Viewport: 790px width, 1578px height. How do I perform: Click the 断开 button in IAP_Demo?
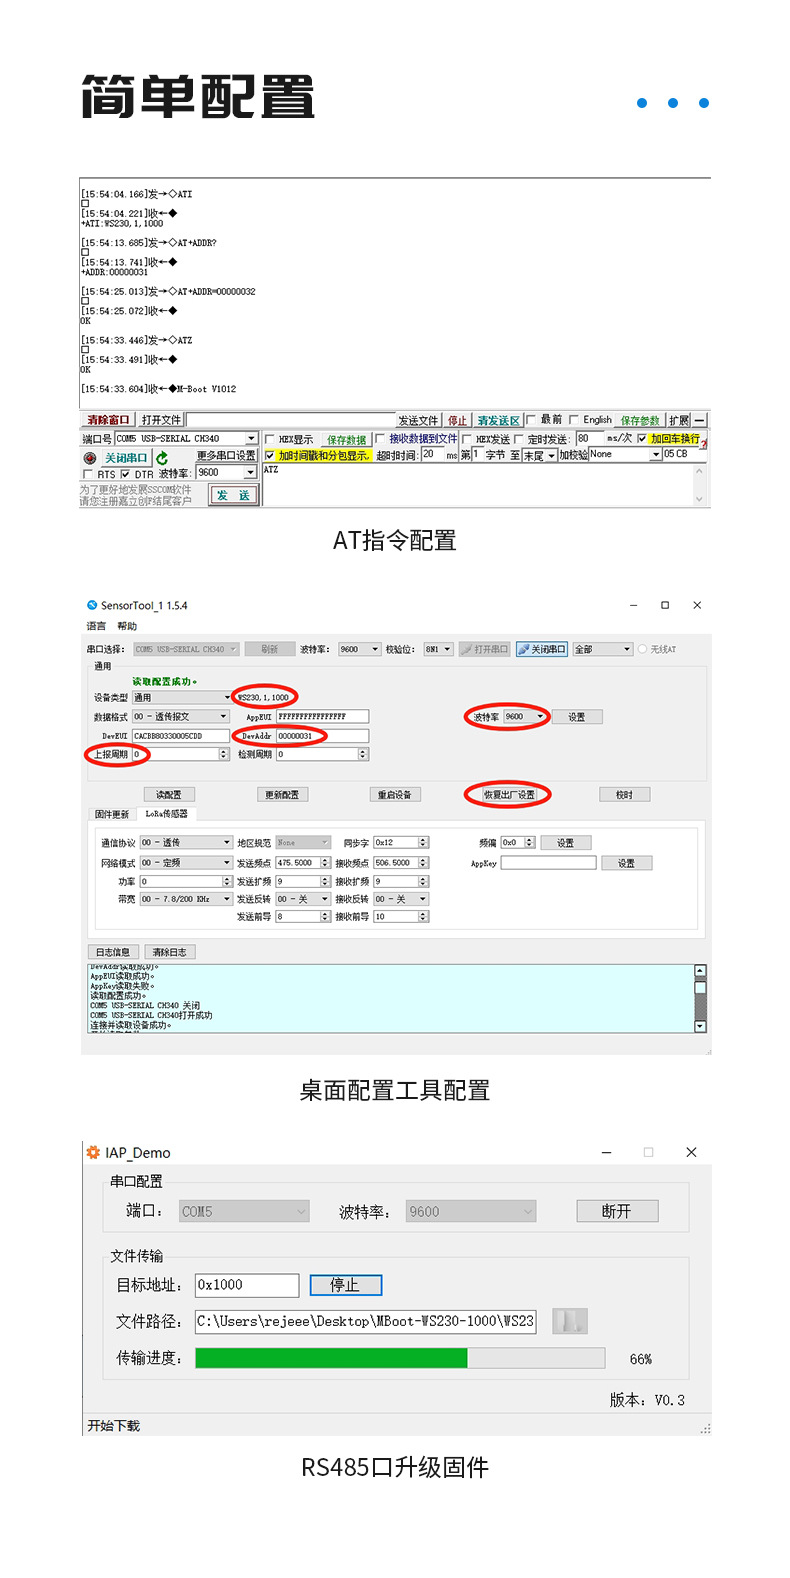tap(616, 1211)
